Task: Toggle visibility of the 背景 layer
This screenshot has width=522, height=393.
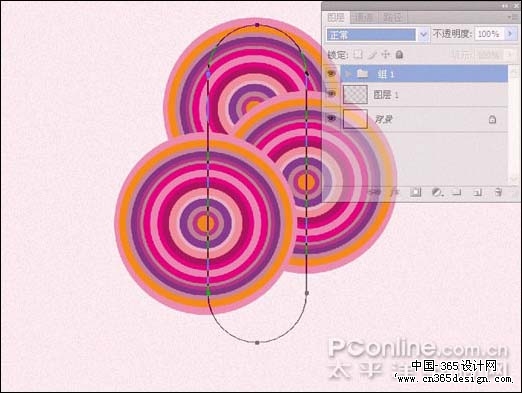Action: (x=331, y=118)
